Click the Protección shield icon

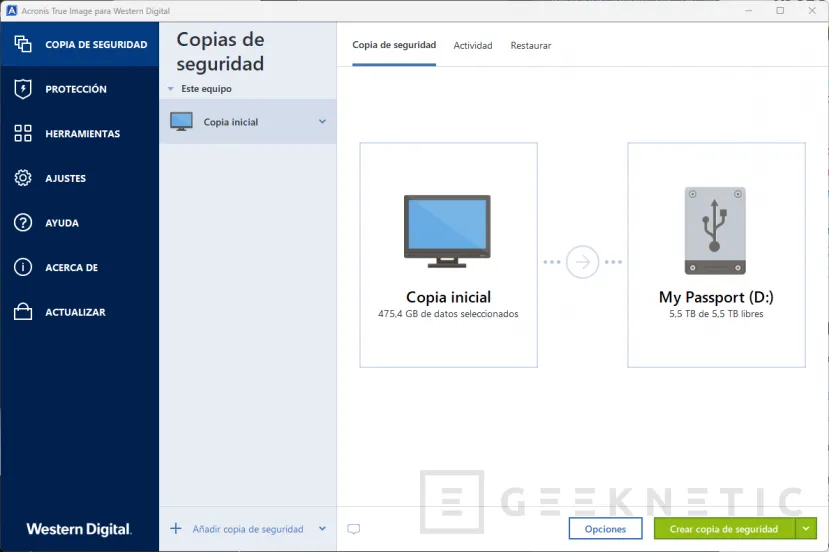(x=23, y=89)
